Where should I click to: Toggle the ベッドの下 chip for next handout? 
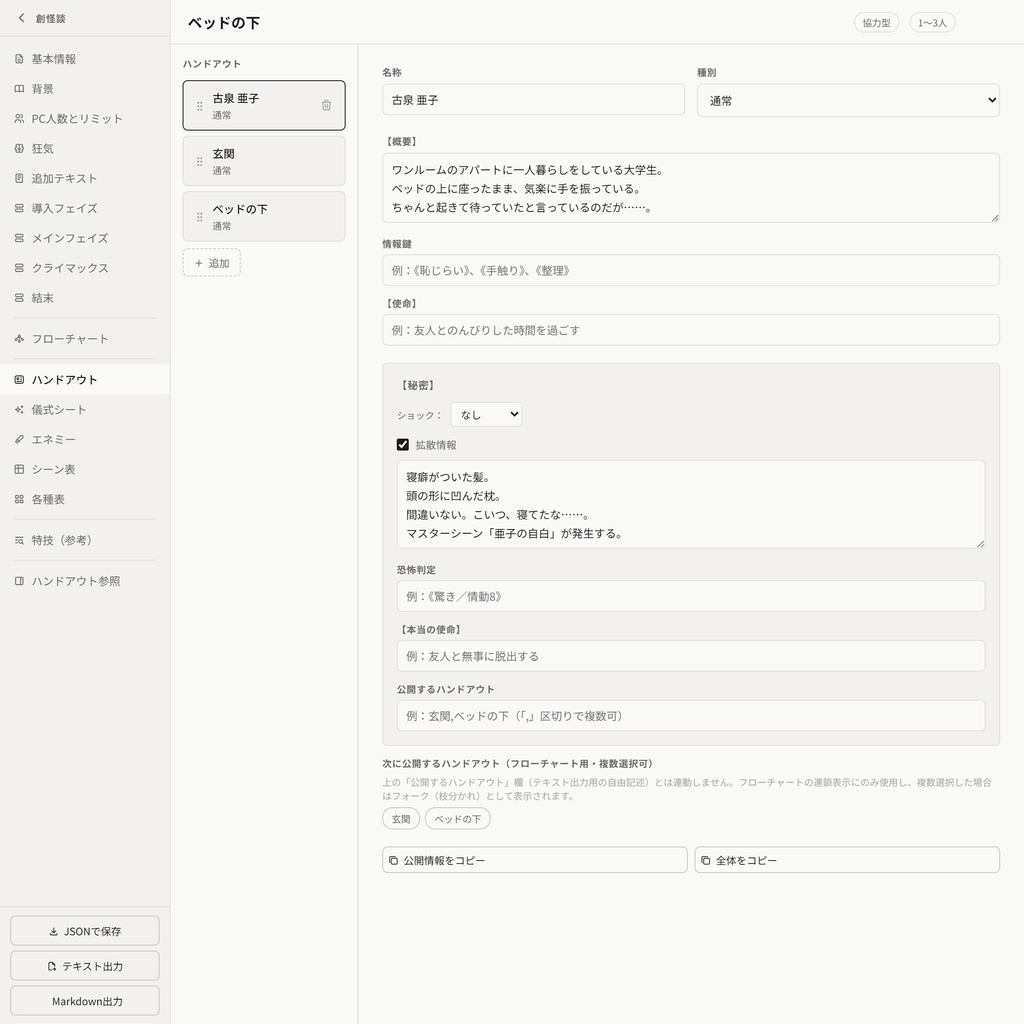(458, 819)
